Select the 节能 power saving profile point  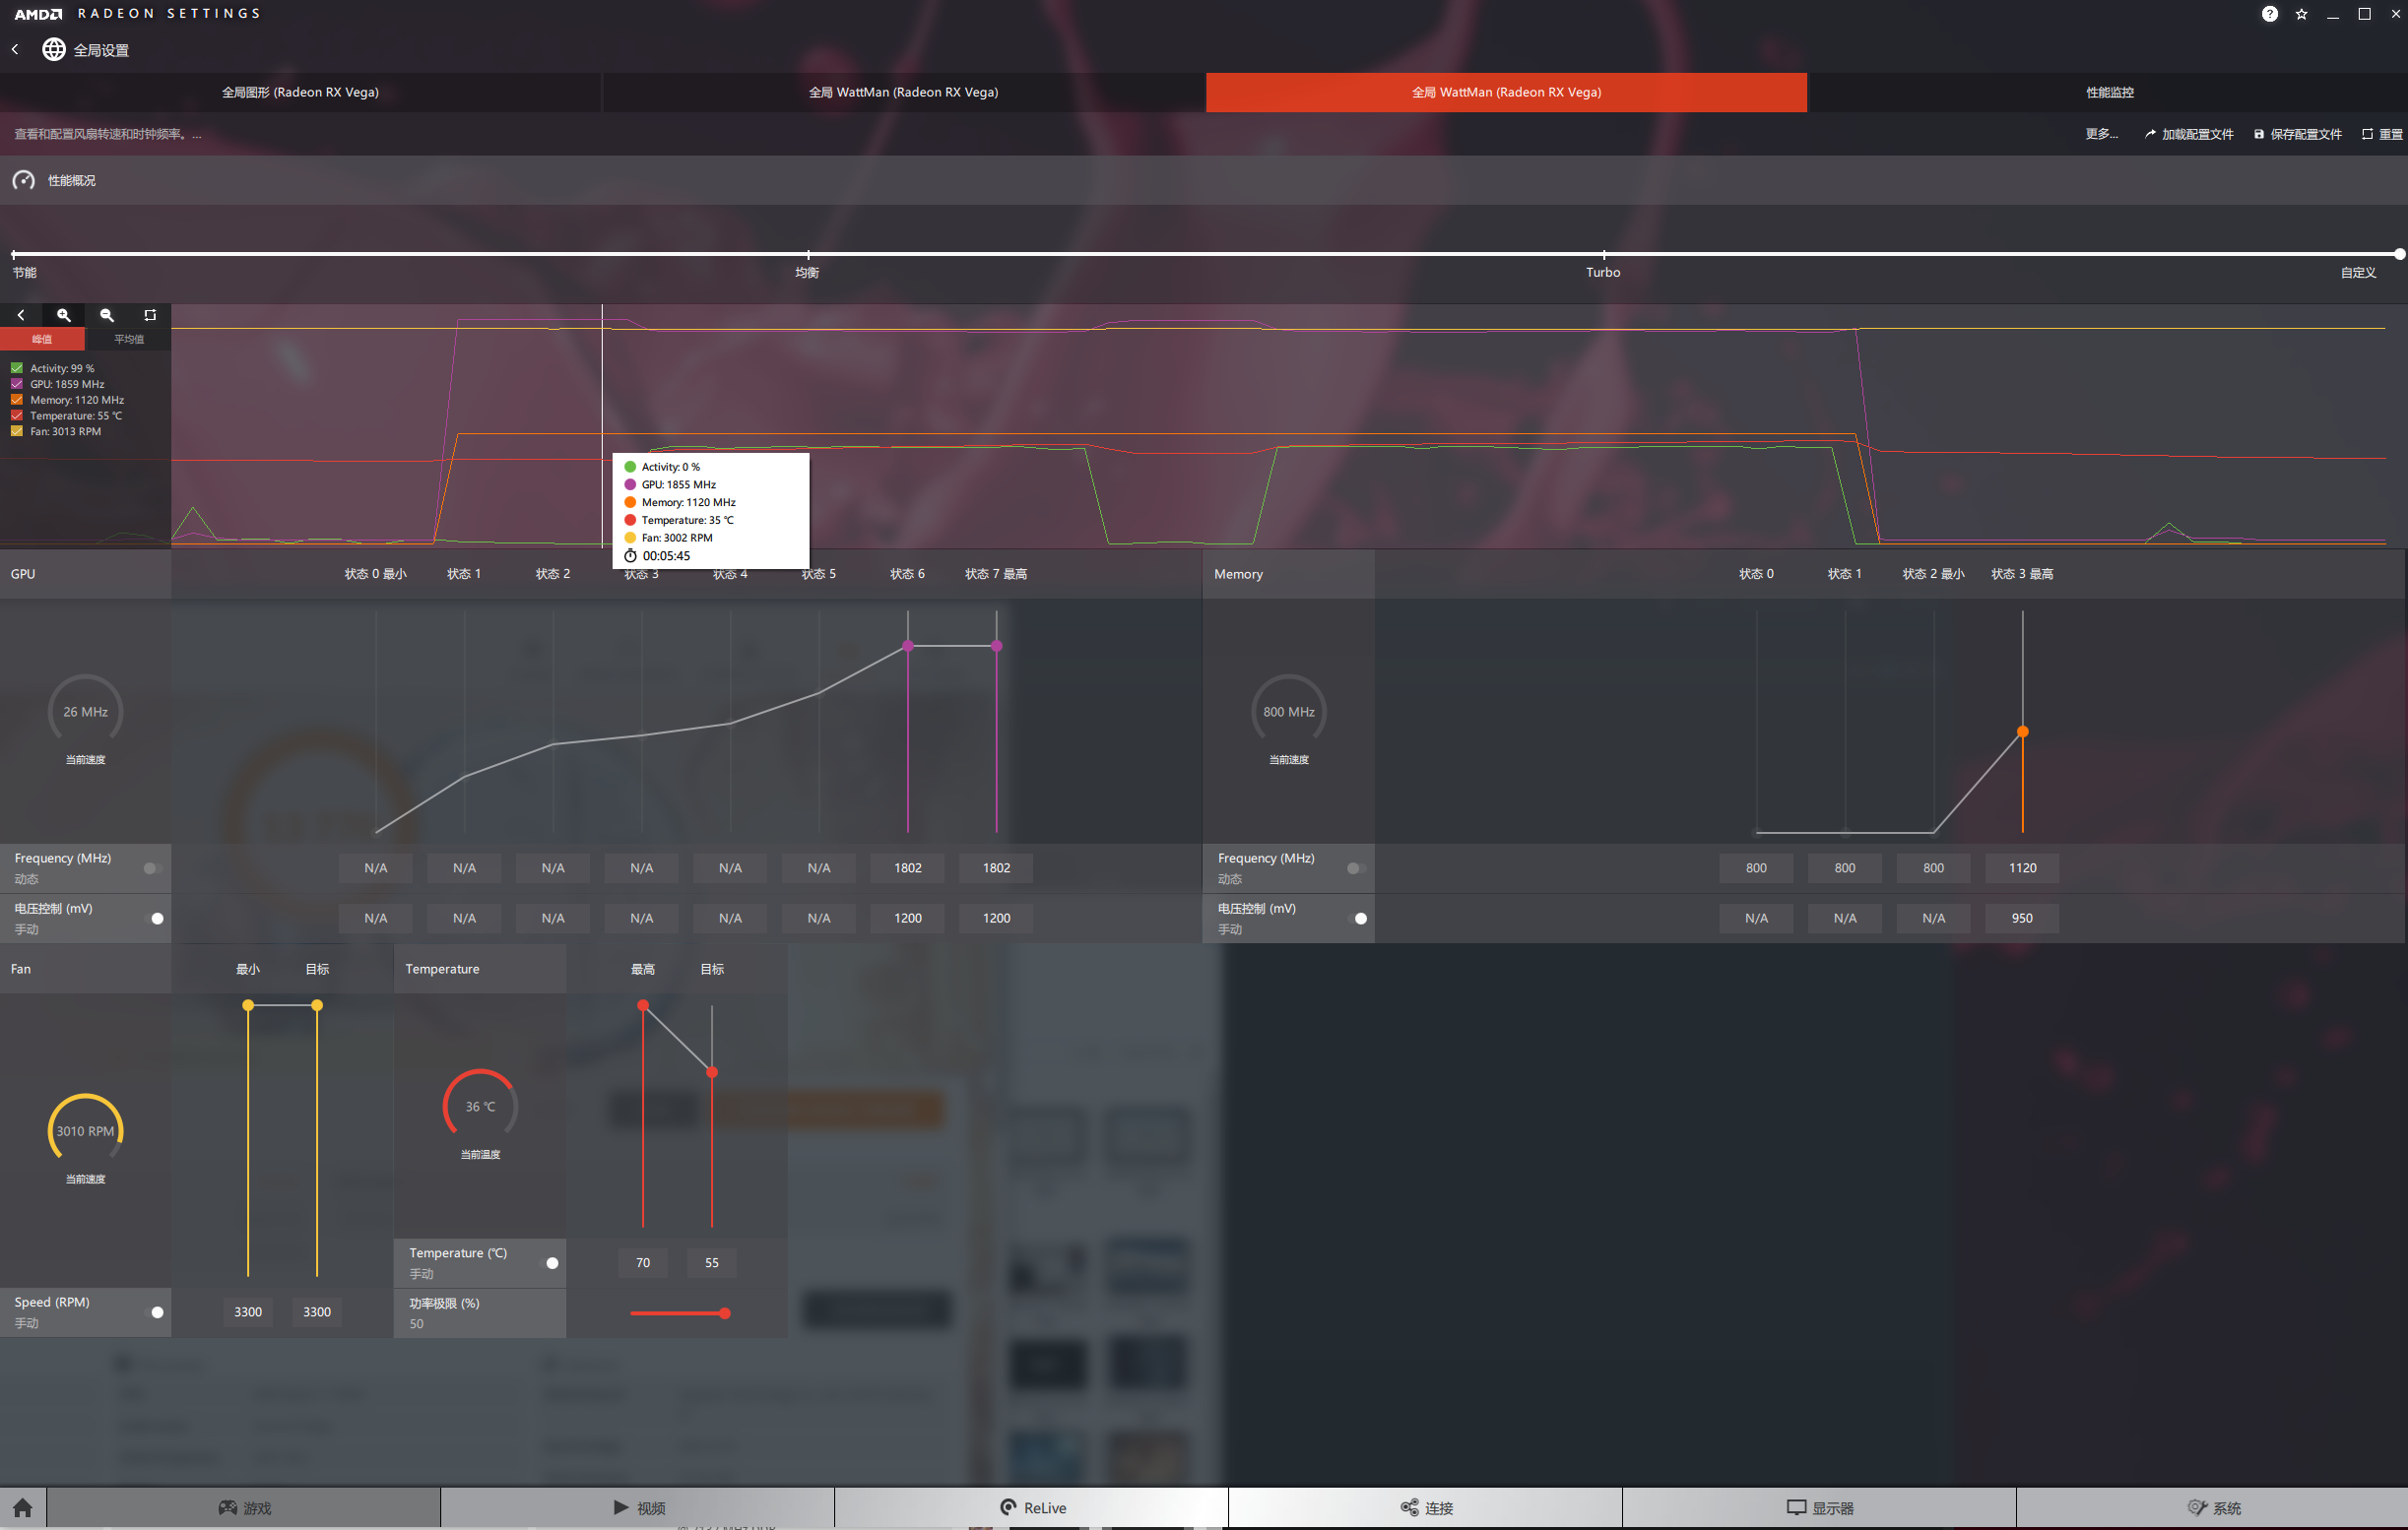[x=14, y=254]
